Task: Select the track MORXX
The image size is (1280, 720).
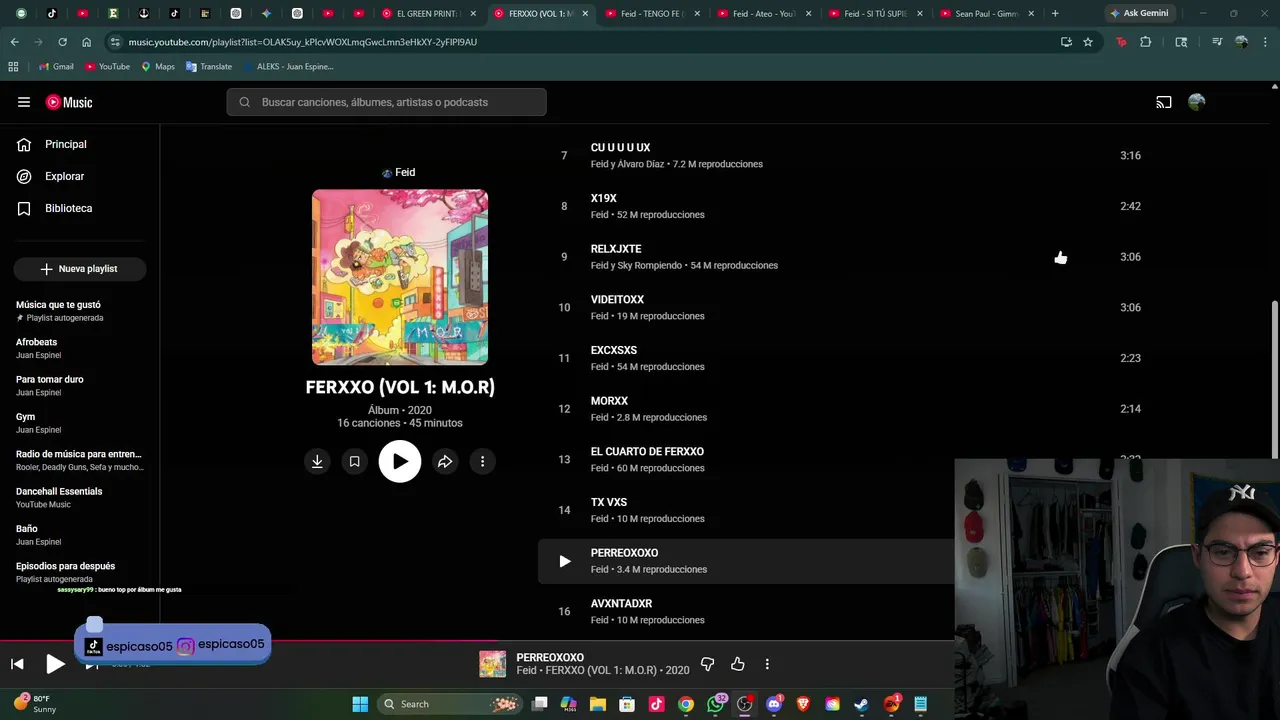Action: click(609, 401)
